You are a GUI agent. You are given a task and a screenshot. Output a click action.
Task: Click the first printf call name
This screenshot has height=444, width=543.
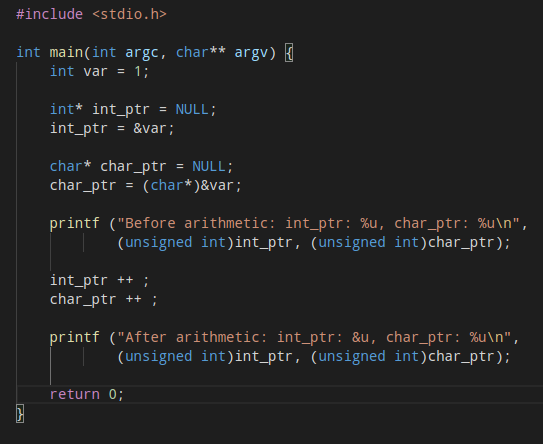(75, 224)
